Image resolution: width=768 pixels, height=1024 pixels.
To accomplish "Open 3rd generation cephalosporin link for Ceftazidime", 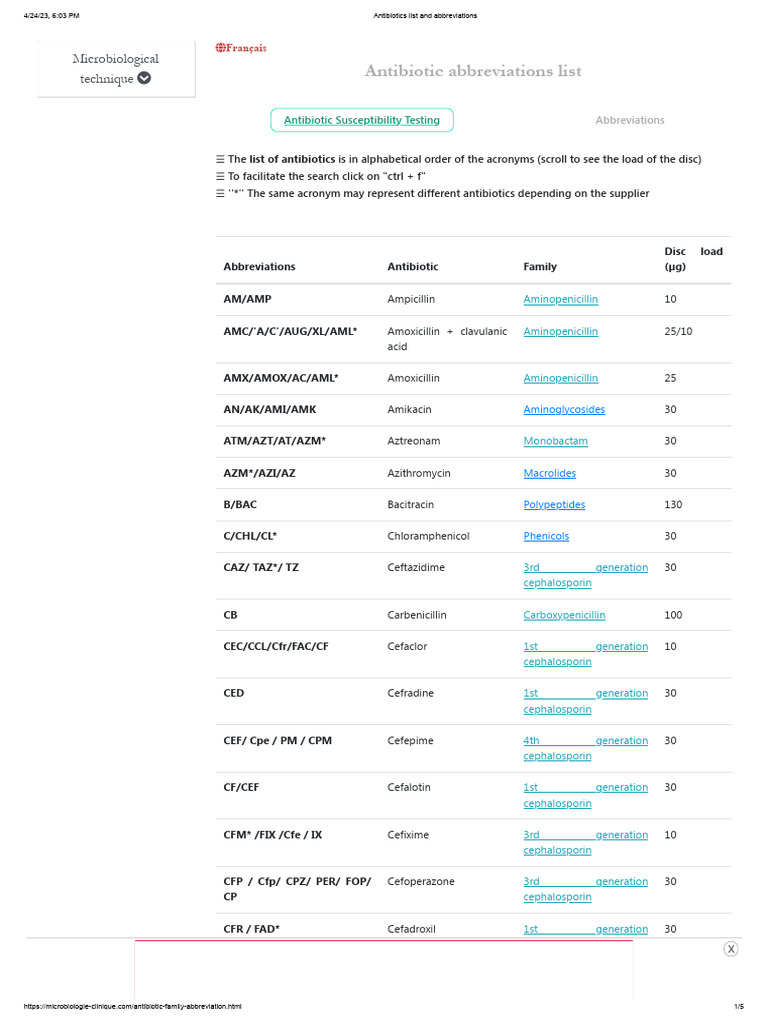I will (585, 575).
